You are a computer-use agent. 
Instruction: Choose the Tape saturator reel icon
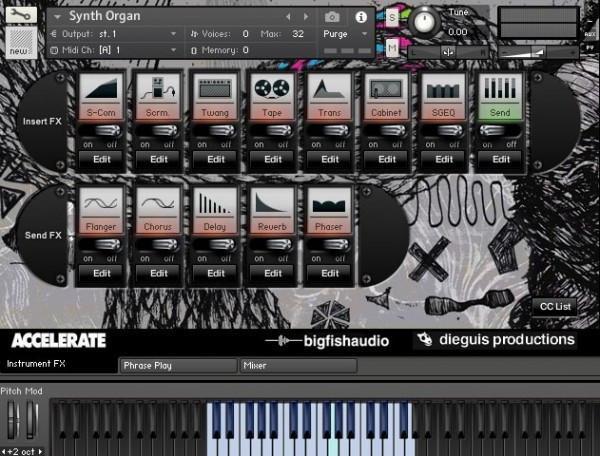click(272, 96)
